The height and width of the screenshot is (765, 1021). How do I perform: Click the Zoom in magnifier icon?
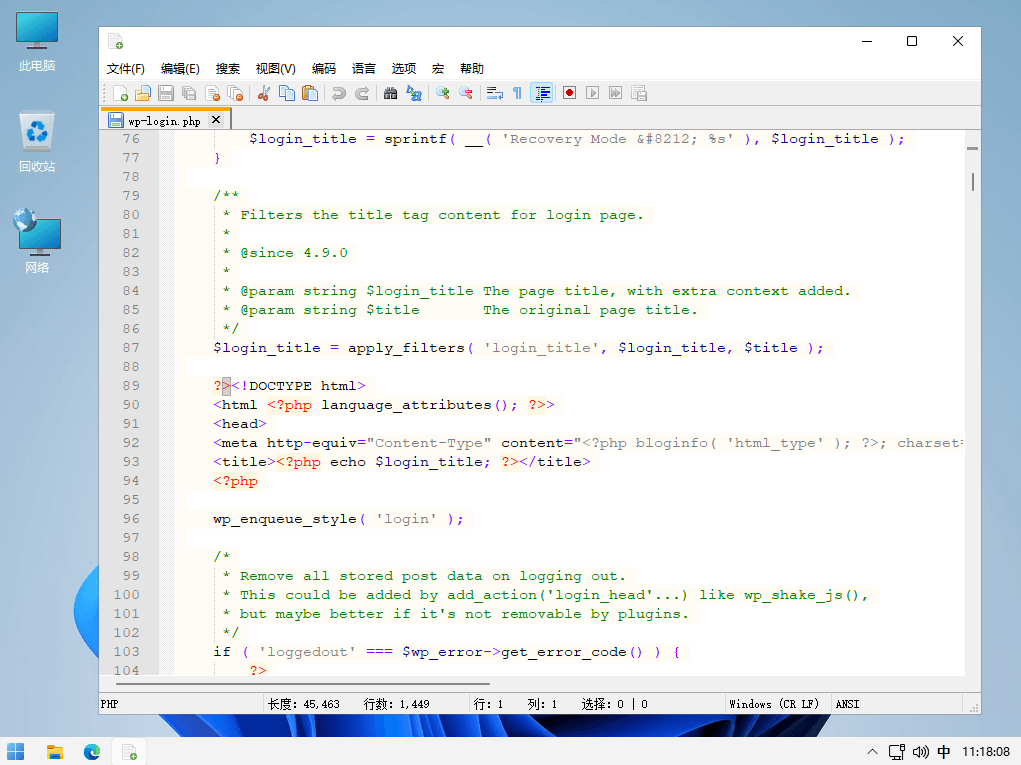[x=443, y=93]
